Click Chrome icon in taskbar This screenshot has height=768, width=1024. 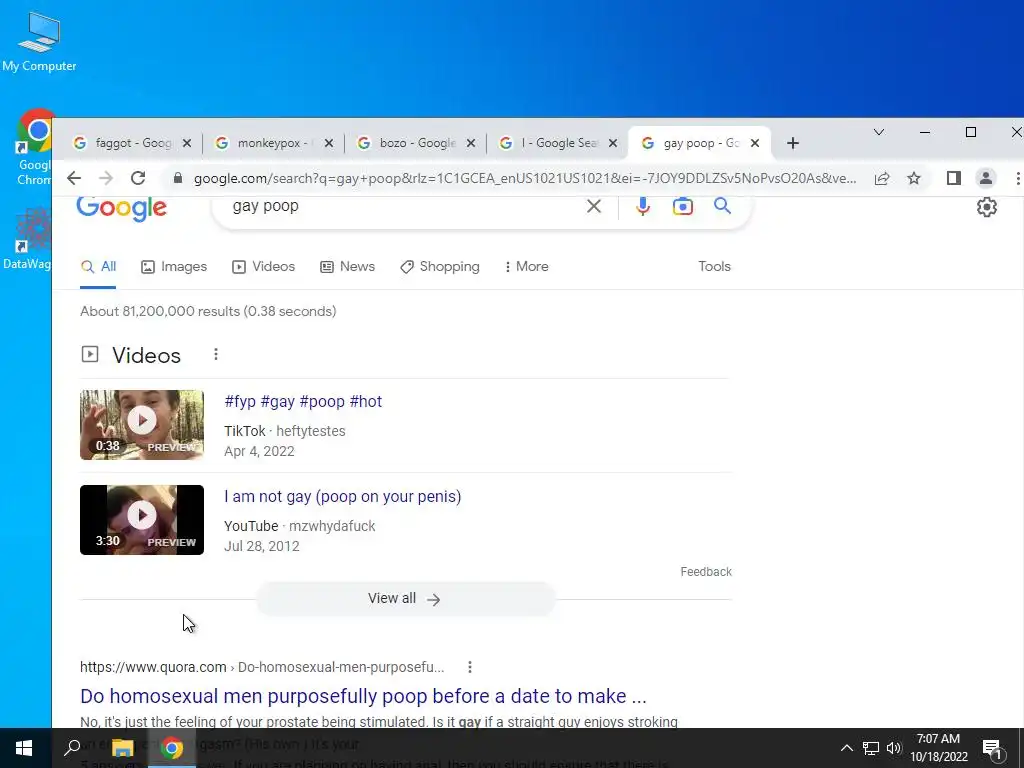(172, 748)
